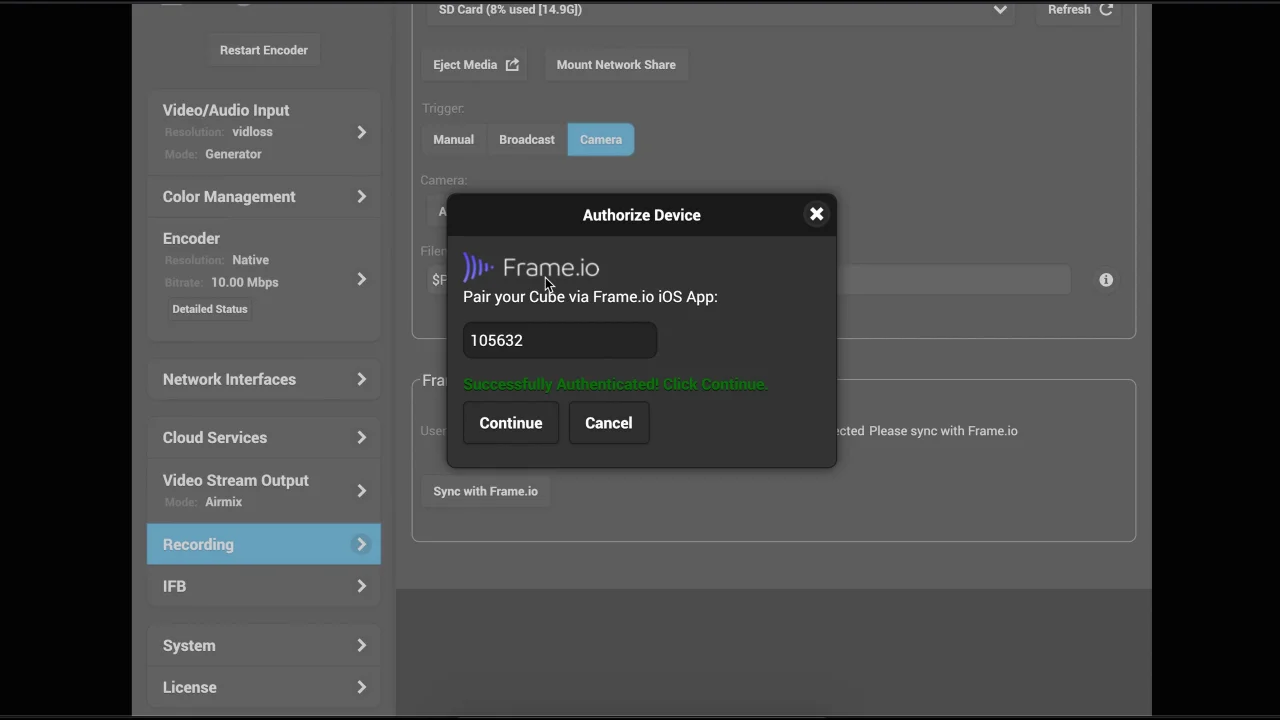
Task: Expand License chevron arrow
Action: click(362, 688)
